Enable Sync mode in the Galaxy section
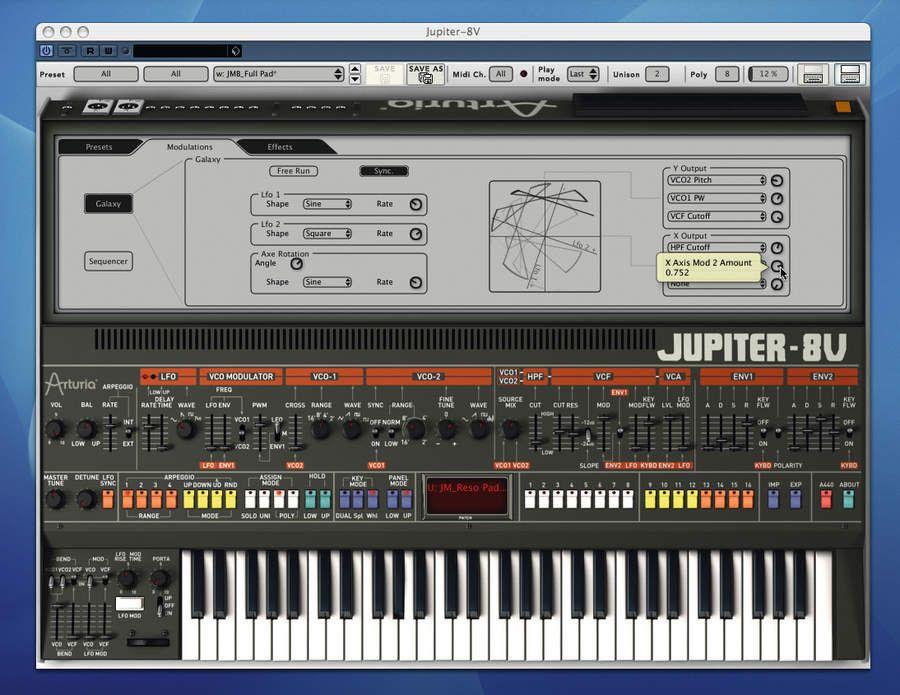The height and width of the screenshot is (695, 900). pos(383,171)
